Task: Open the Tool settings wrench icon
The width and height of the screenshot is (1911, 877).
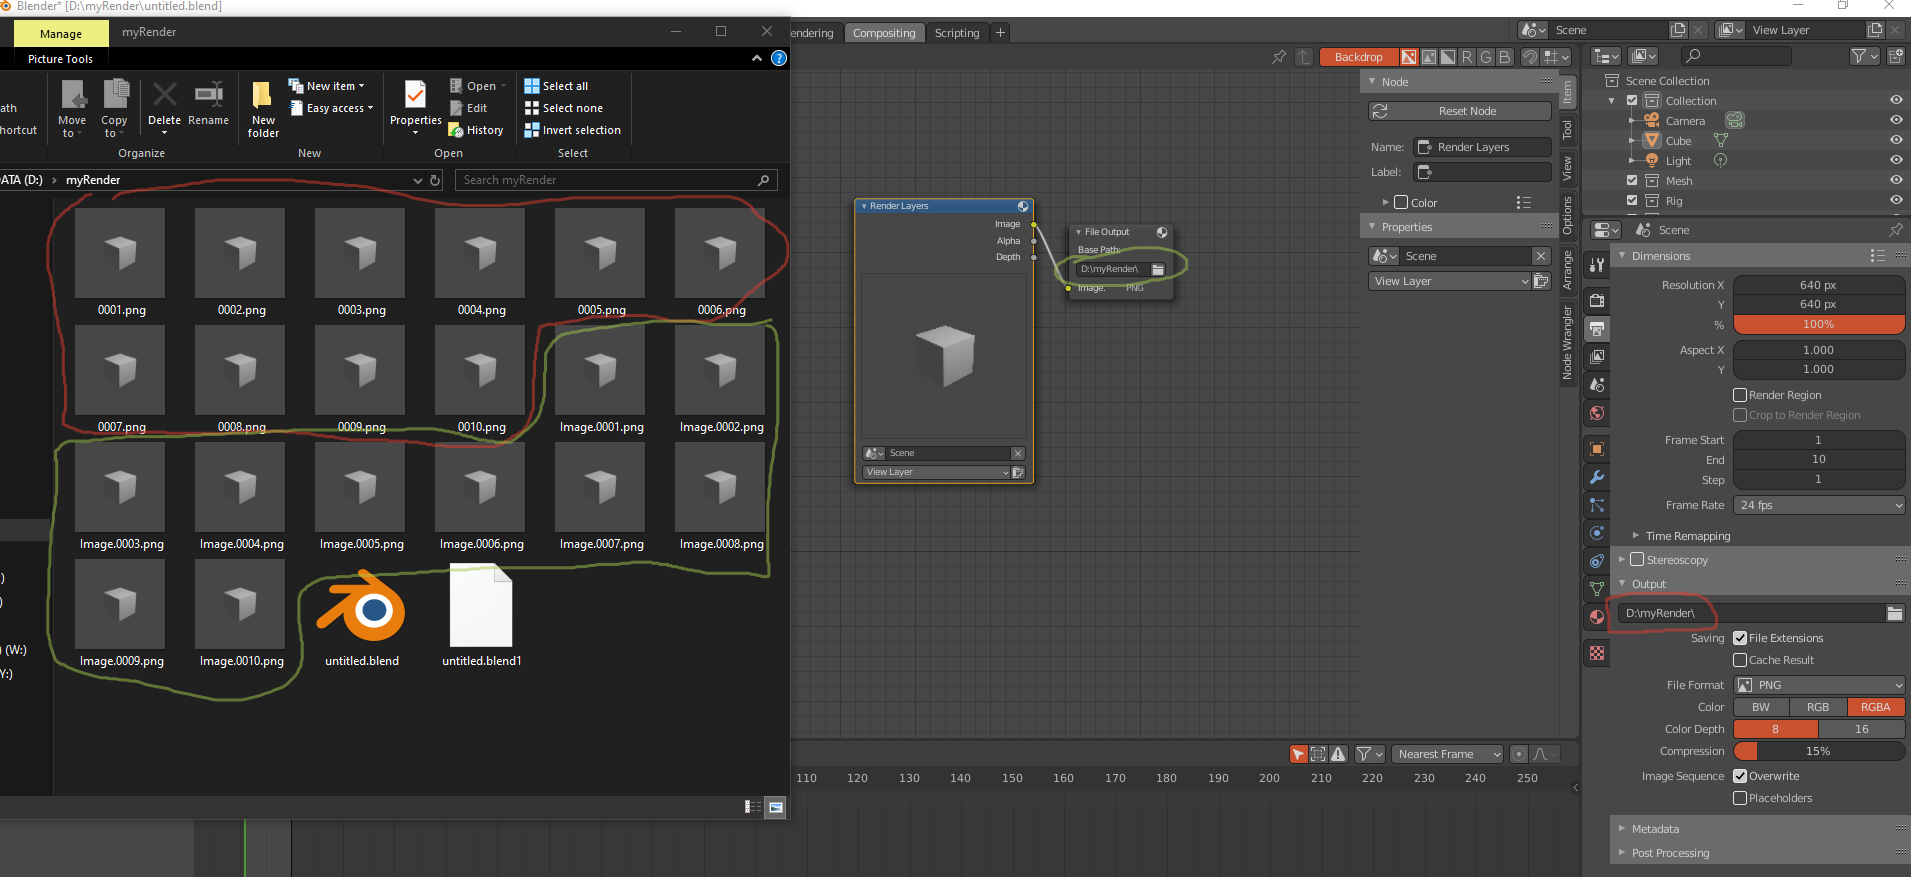Action: pos(1597,264)
